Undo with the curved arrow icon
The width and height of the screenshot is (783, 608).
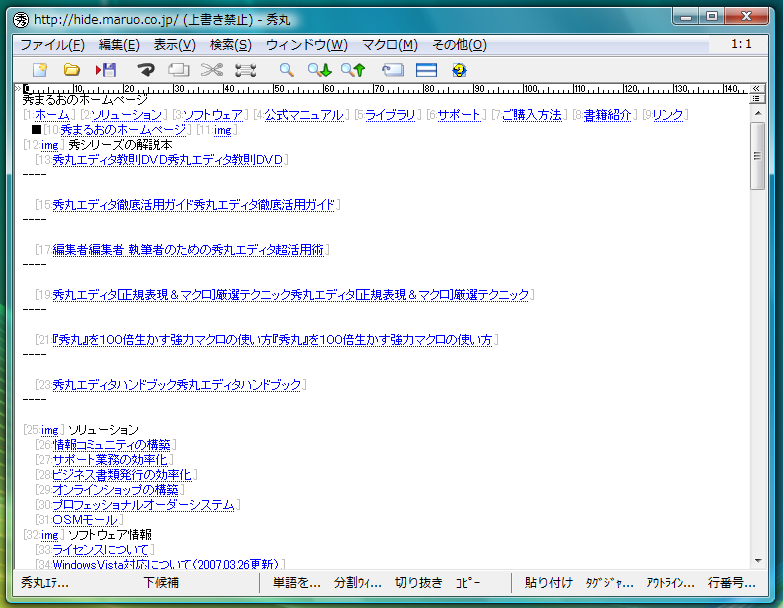coord(146,70)
